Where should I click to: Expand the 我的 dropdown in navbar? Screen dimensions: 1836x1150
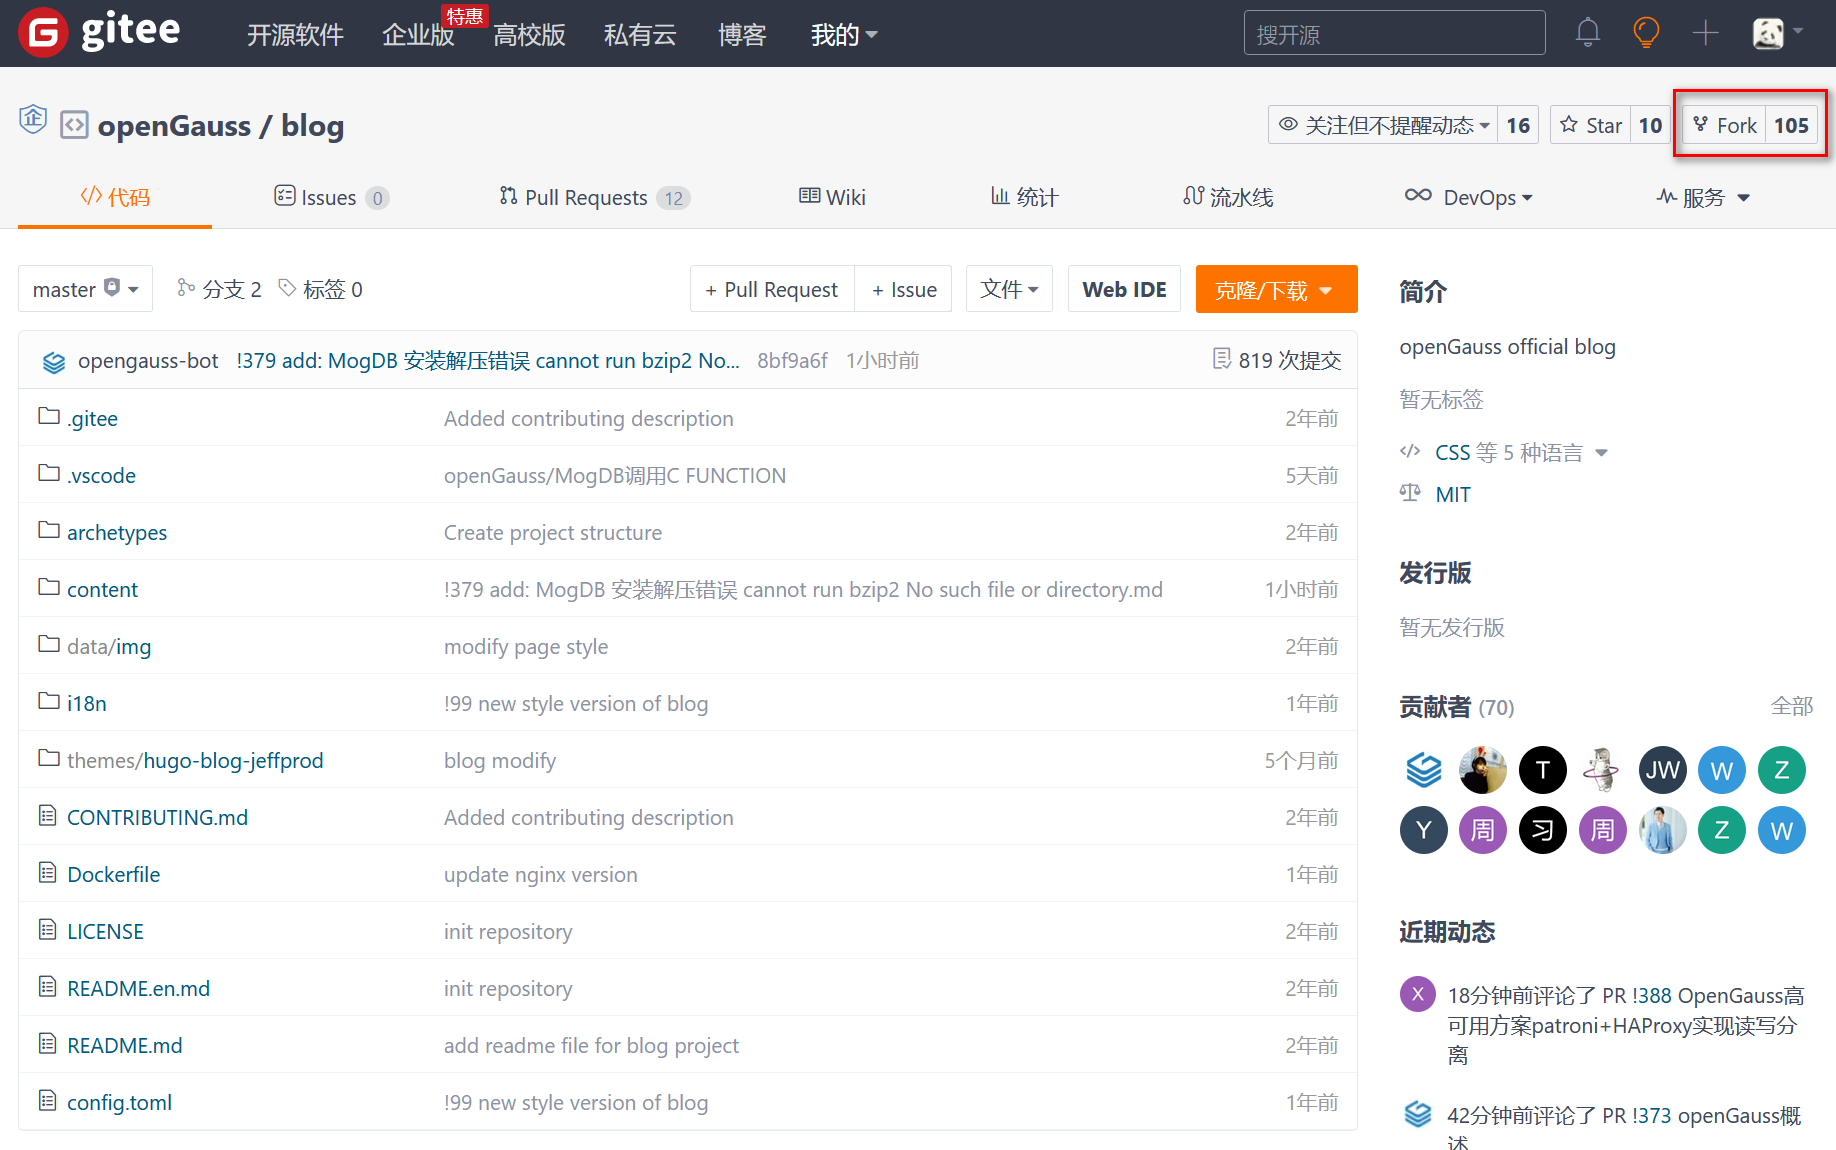pyautogui.click(x=844, y=35)
